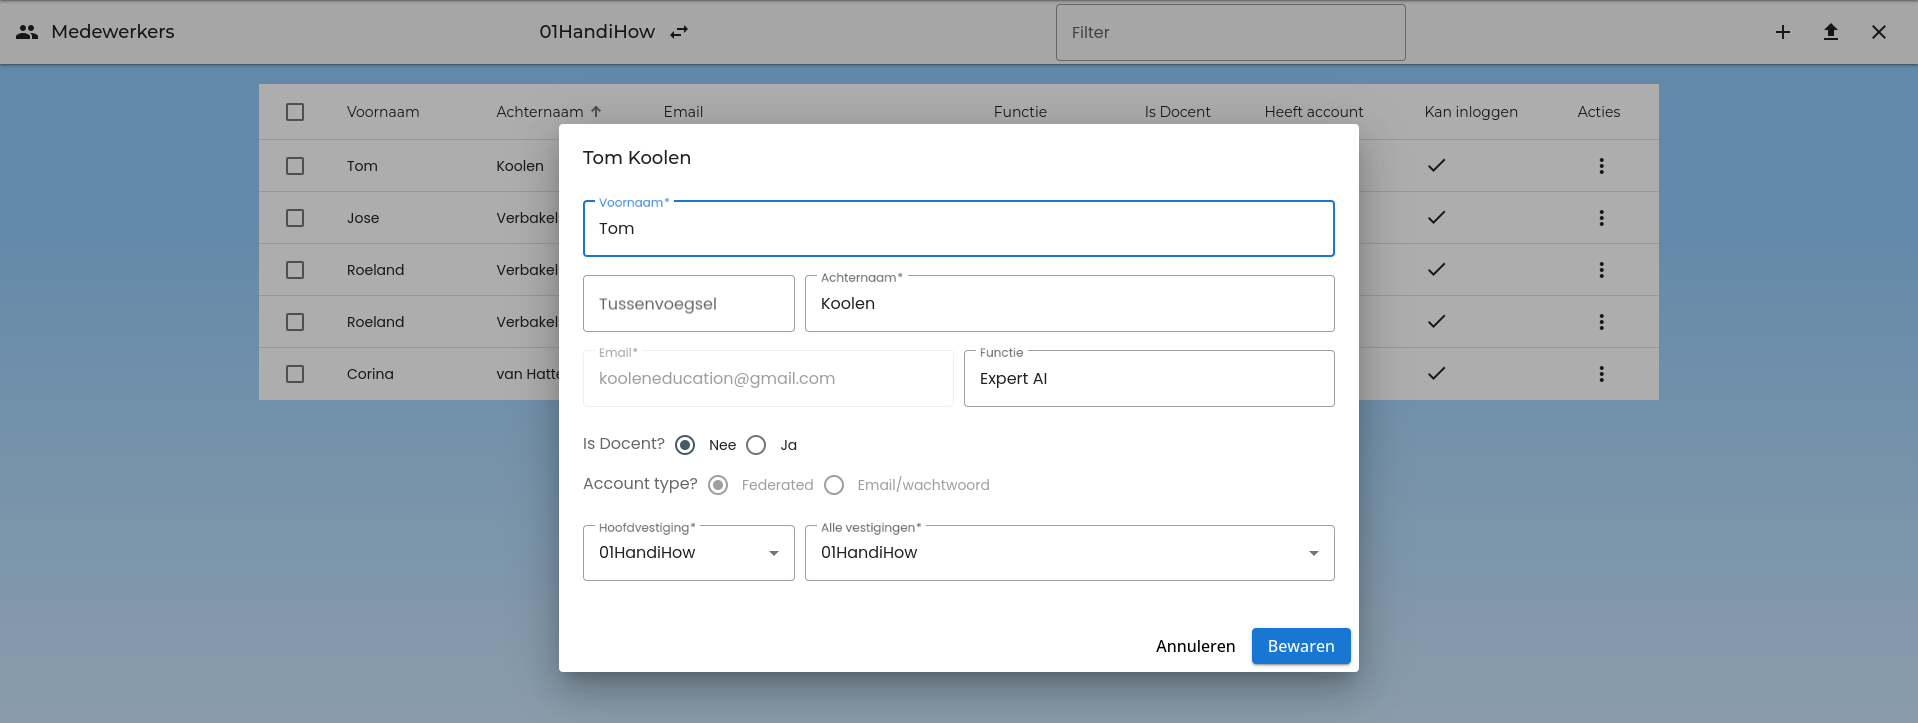Click sort arrow next to Achternaam
This screenshot has height=723, width=1918.
(596, 112)
